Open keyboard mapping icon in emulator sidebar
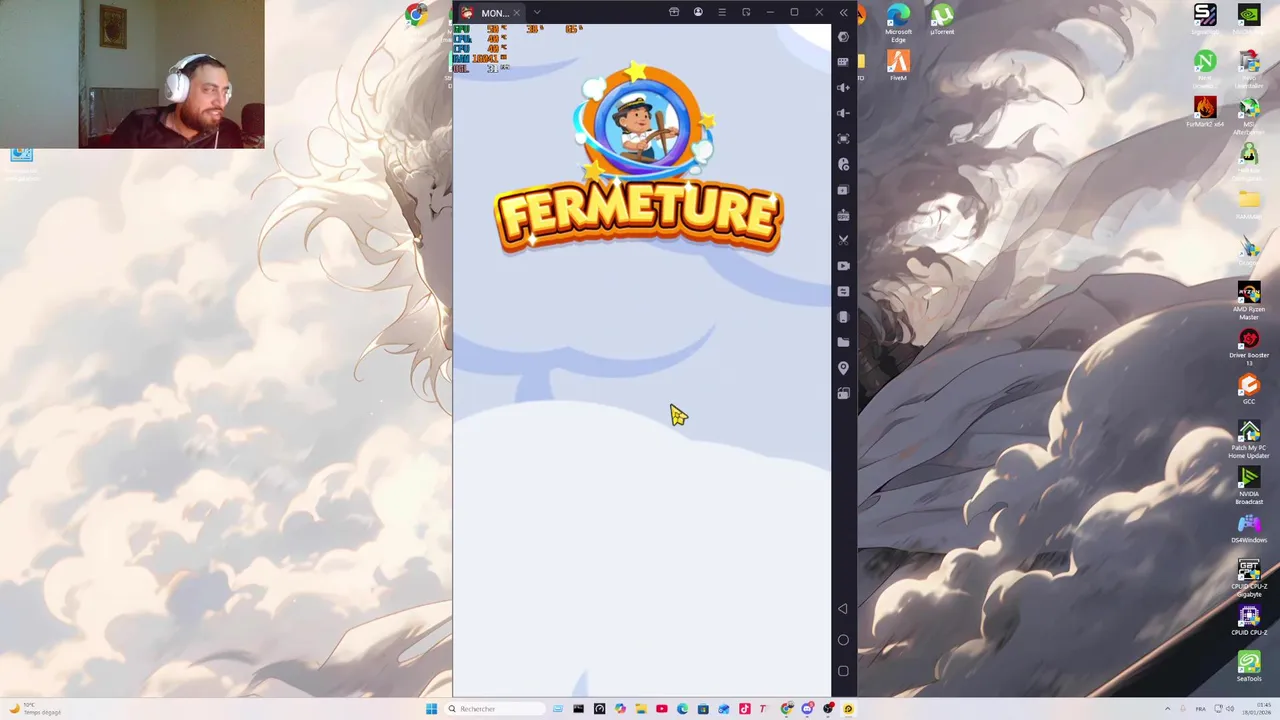This screenshot has height=720, width=1280. pos(843,62)
